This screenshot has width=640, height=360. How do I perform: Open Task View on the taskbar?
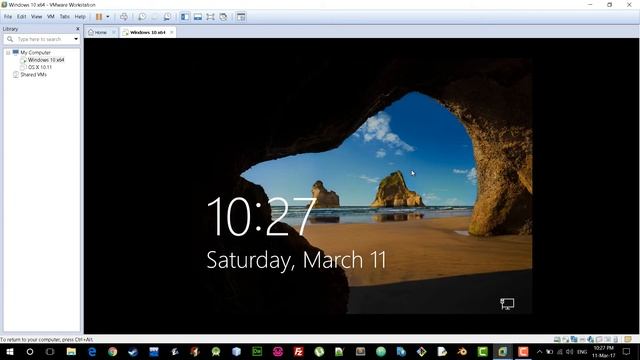50,351
